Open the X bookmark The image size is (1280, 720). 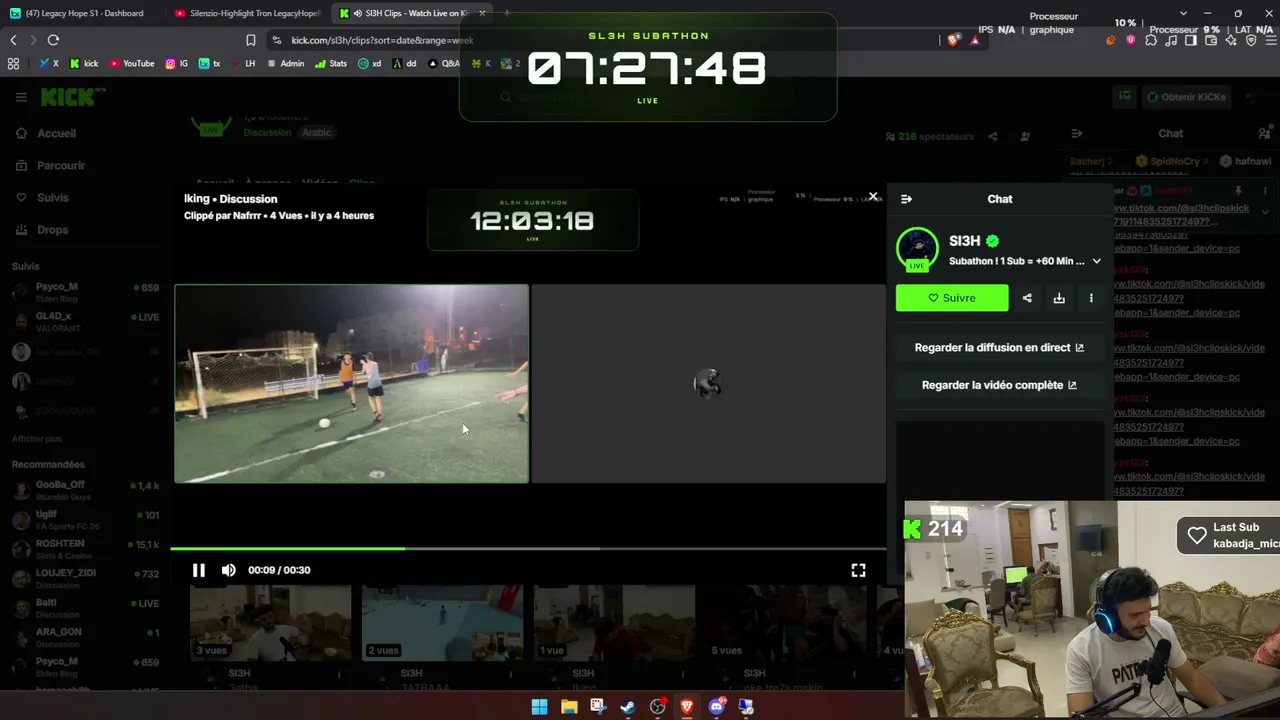pyautogui.click(x=49, y=63)
